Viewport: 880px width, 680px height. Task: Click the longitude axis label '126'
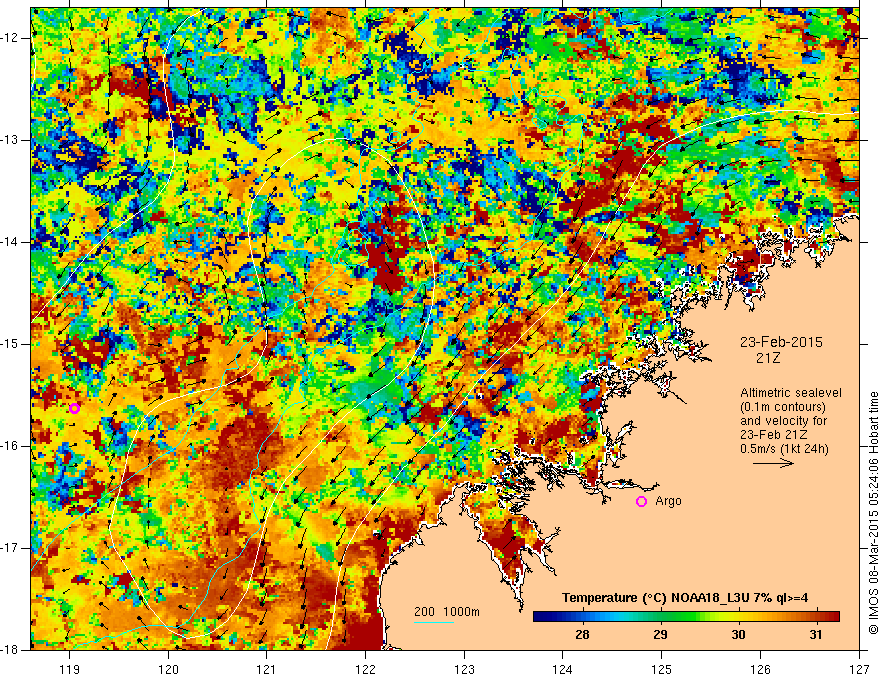pyautogui.click(x=760, y=669)
